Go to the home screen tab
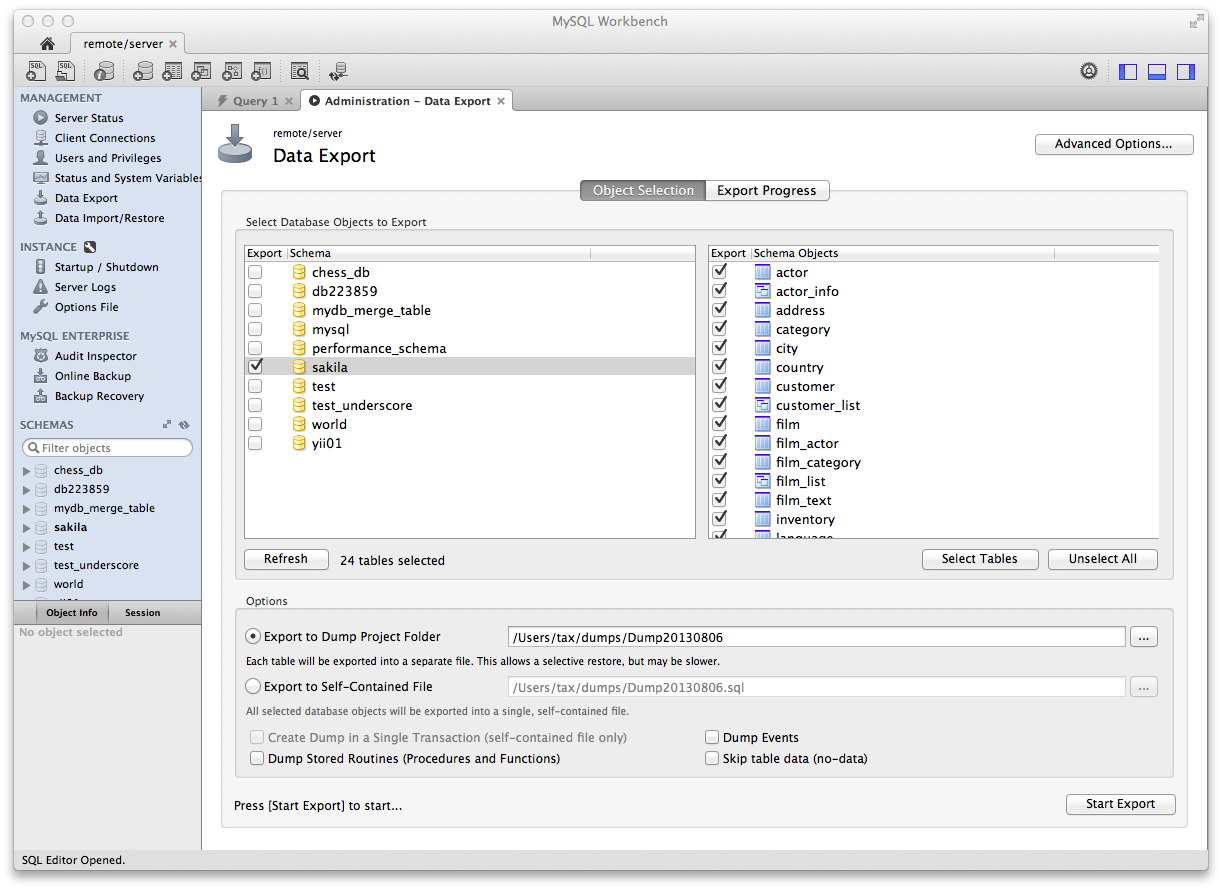Image resolution: width=1222 pixels, height=890 pixels. click(47, 44)
